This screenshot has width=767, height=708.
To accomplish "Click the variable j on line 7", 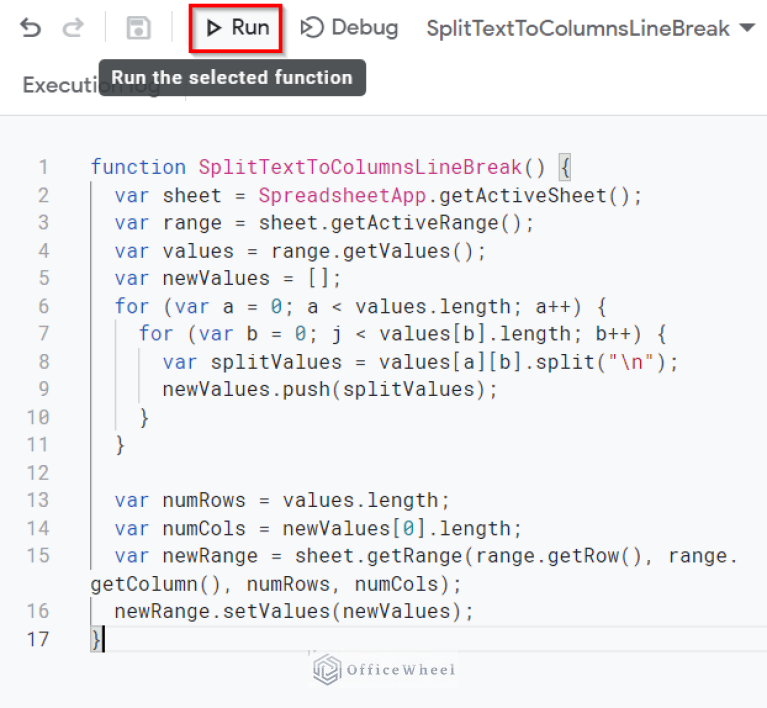I will pos(337,335).
